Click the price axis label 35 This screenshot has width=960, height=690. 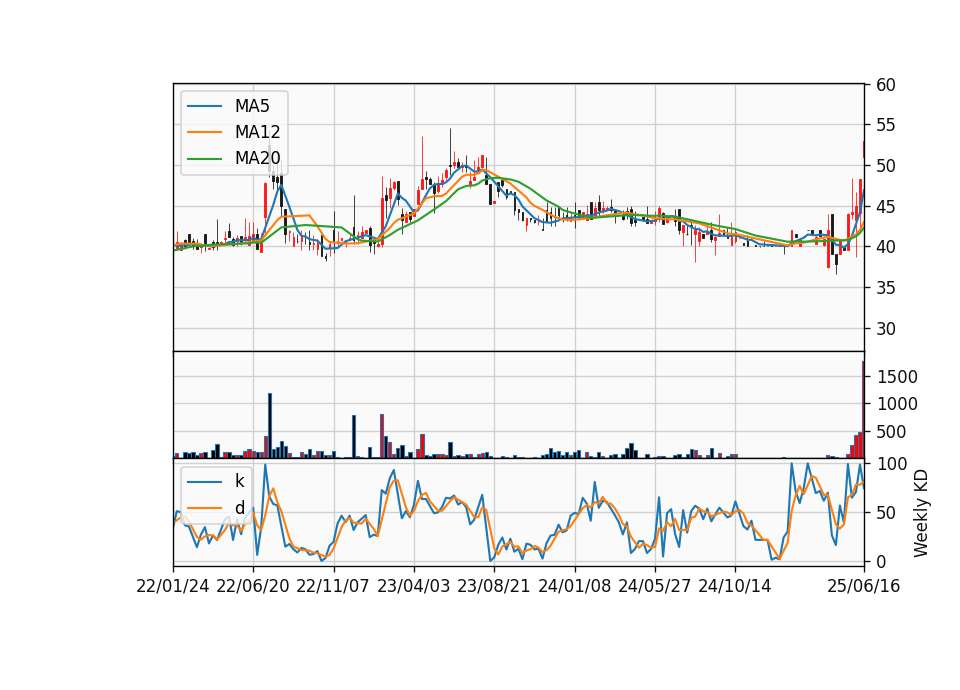click(x=886, y=288)
